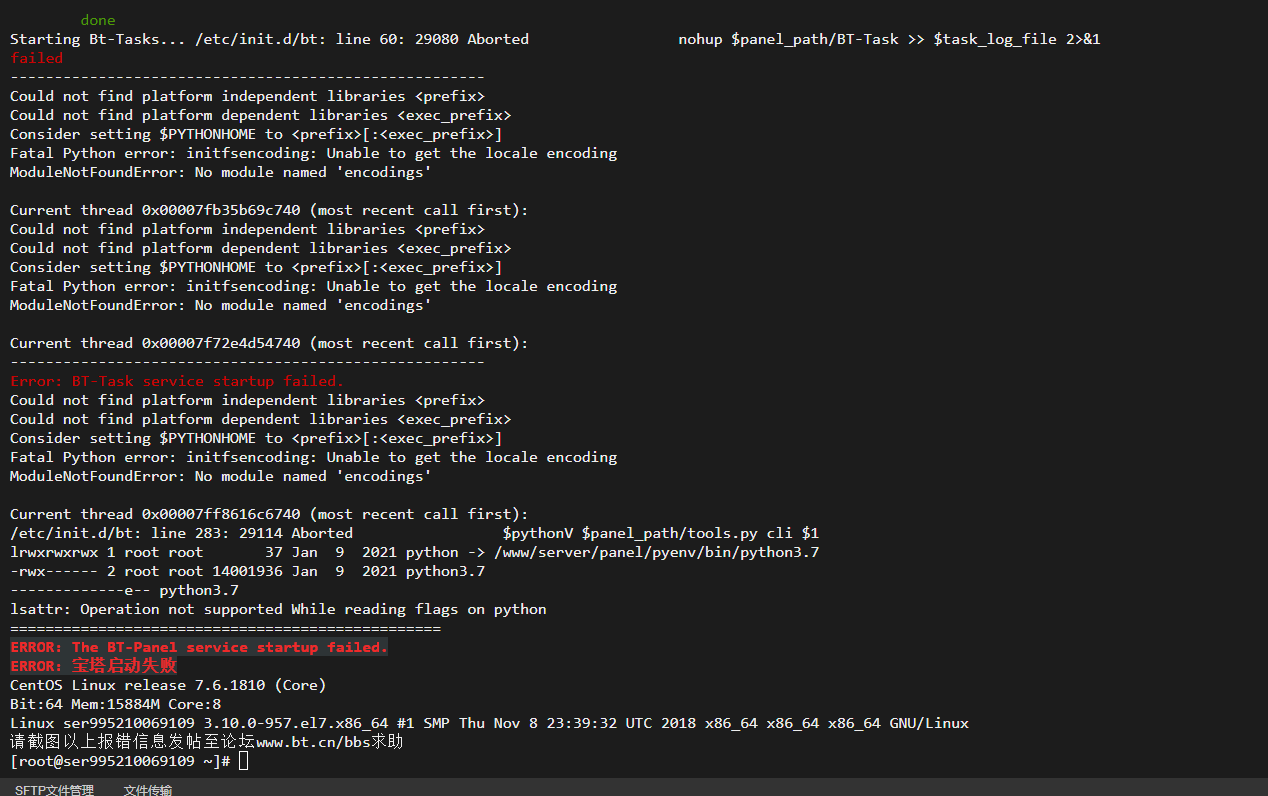Image resolution: width=1268 pixels, height=796 pixels.
Task: Click the red failed status text
Action: 36,58
